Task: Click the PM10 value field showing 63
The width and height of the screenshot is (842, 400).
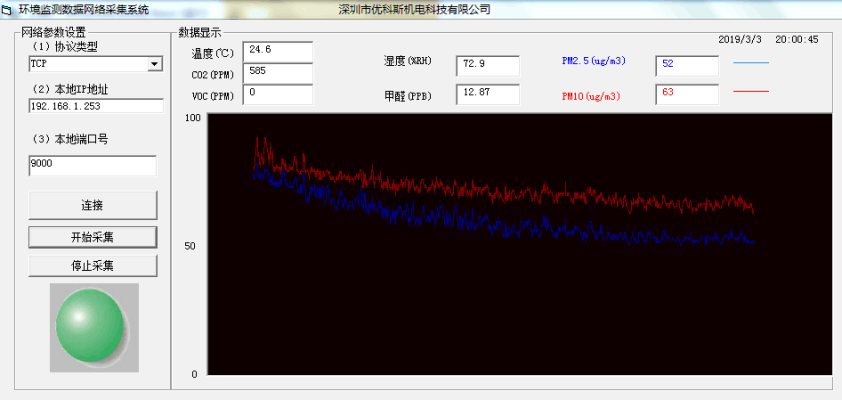Action: [x=687, y=94]
